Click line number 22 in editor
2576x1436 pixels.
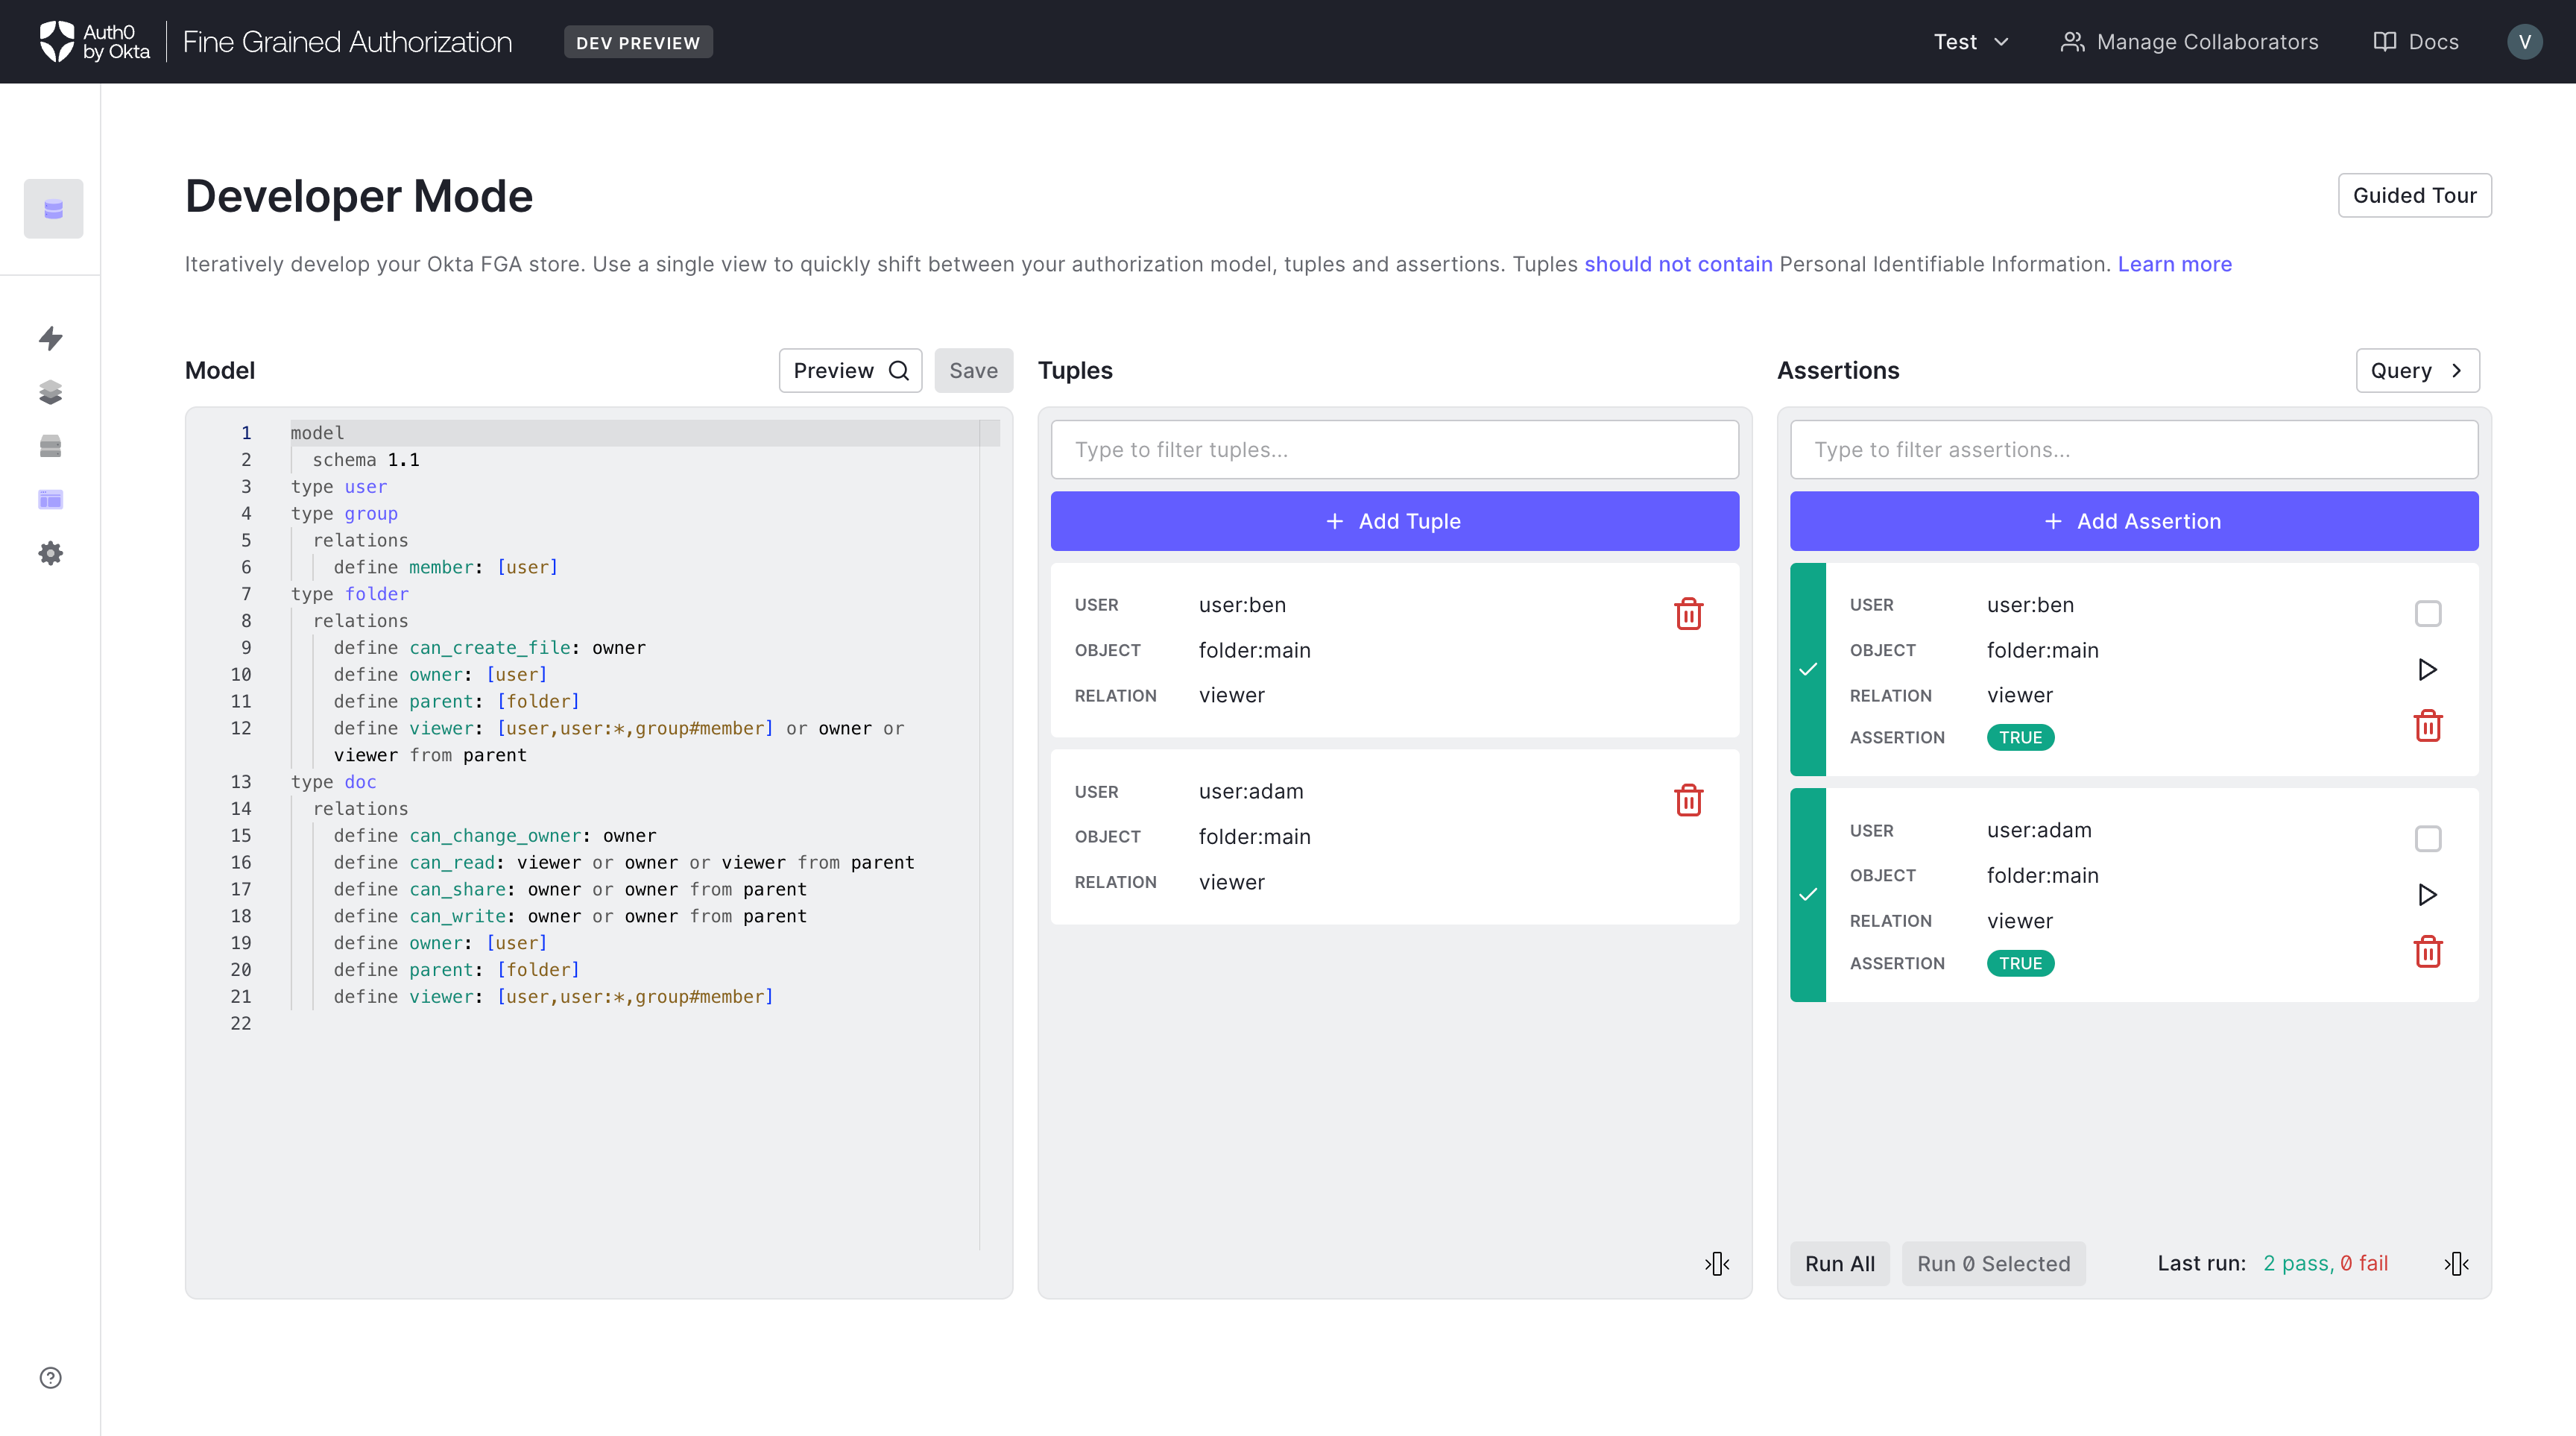240,1023
